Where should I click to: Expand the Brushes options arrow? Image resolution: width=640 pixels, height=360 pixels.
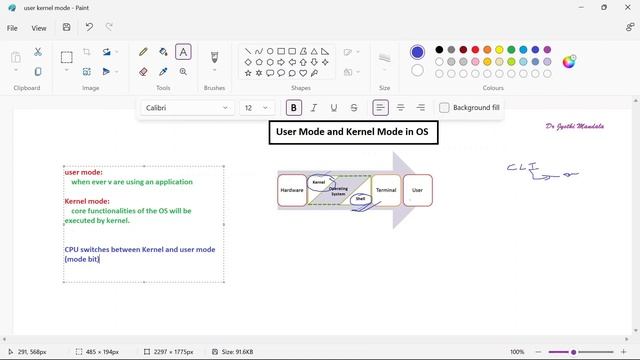pyautogui.click(x=214, y=70)
